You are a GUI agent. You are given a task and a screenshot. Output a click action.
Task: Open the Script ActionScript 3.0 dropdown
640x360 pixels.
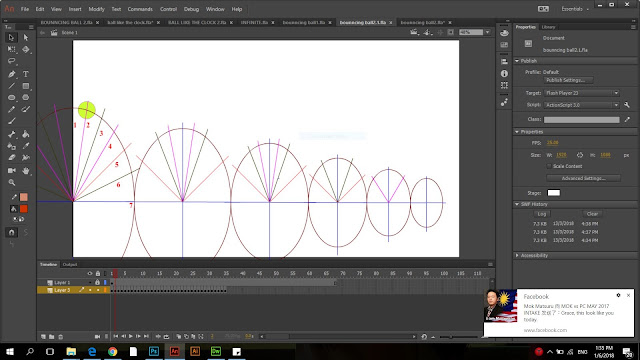tap(582, 105)
